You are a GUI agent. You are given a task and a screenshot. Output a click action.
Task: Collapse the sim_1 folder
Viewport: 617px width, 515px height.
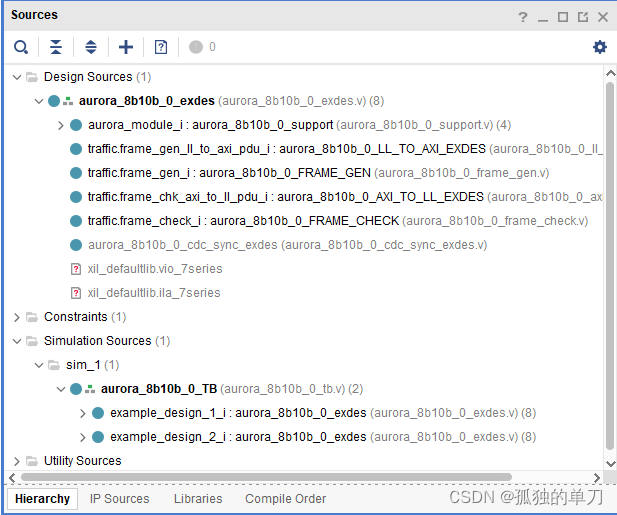39,365
